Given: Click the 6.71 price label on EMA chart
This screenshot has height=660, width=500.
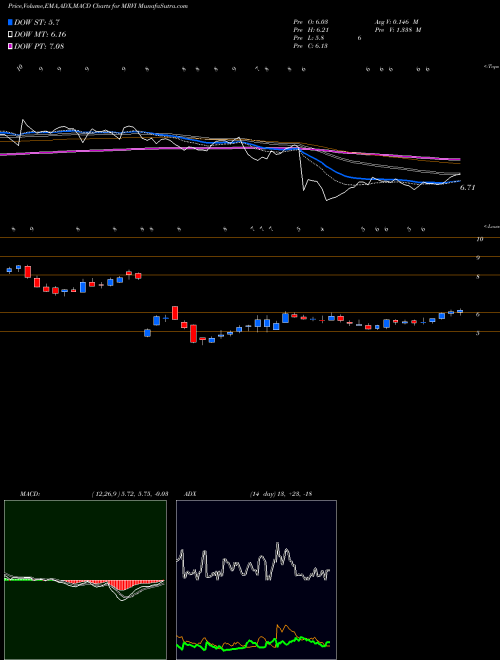Looking at the screenshot, I should (x=467, y=188).
